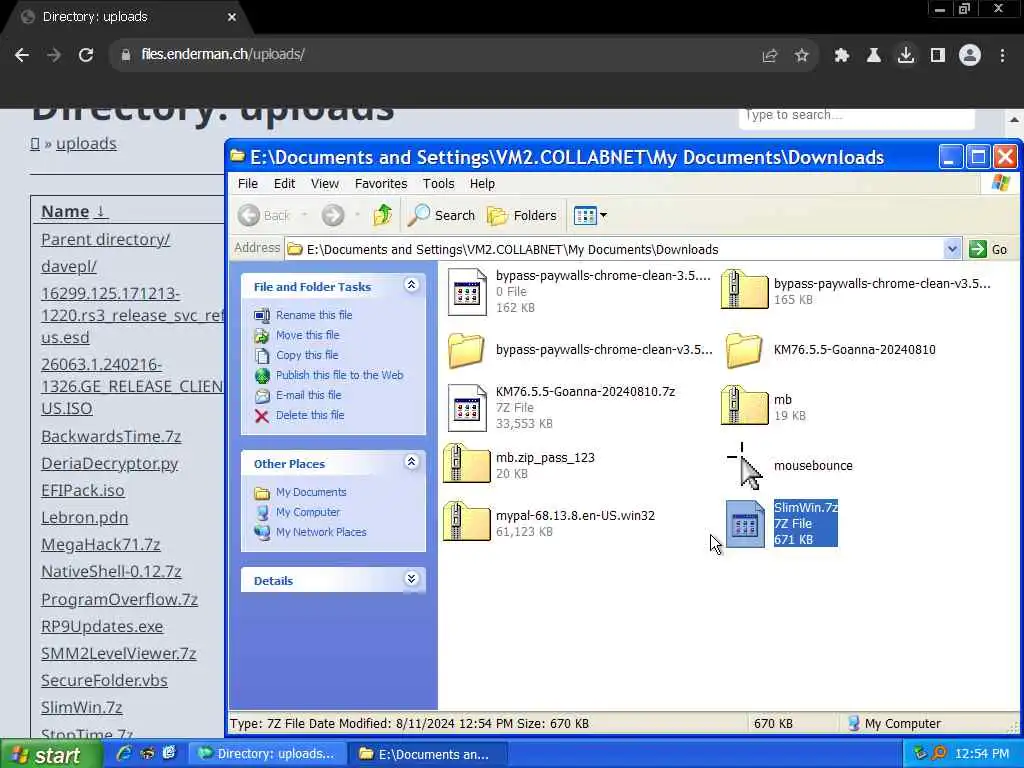Open Chrome three-dot menu

(1002, 56)
